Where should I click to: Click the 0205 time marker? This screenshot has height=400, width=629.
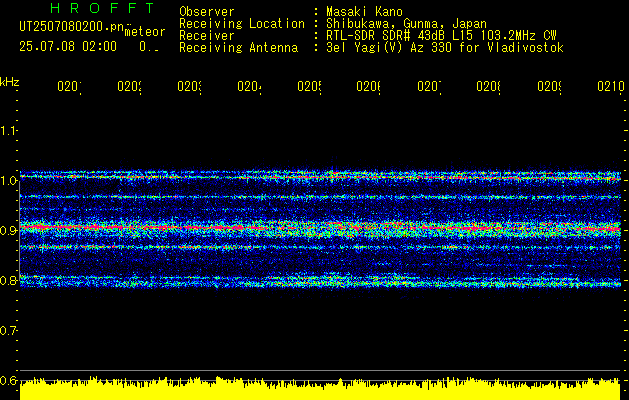click(309, 86)
